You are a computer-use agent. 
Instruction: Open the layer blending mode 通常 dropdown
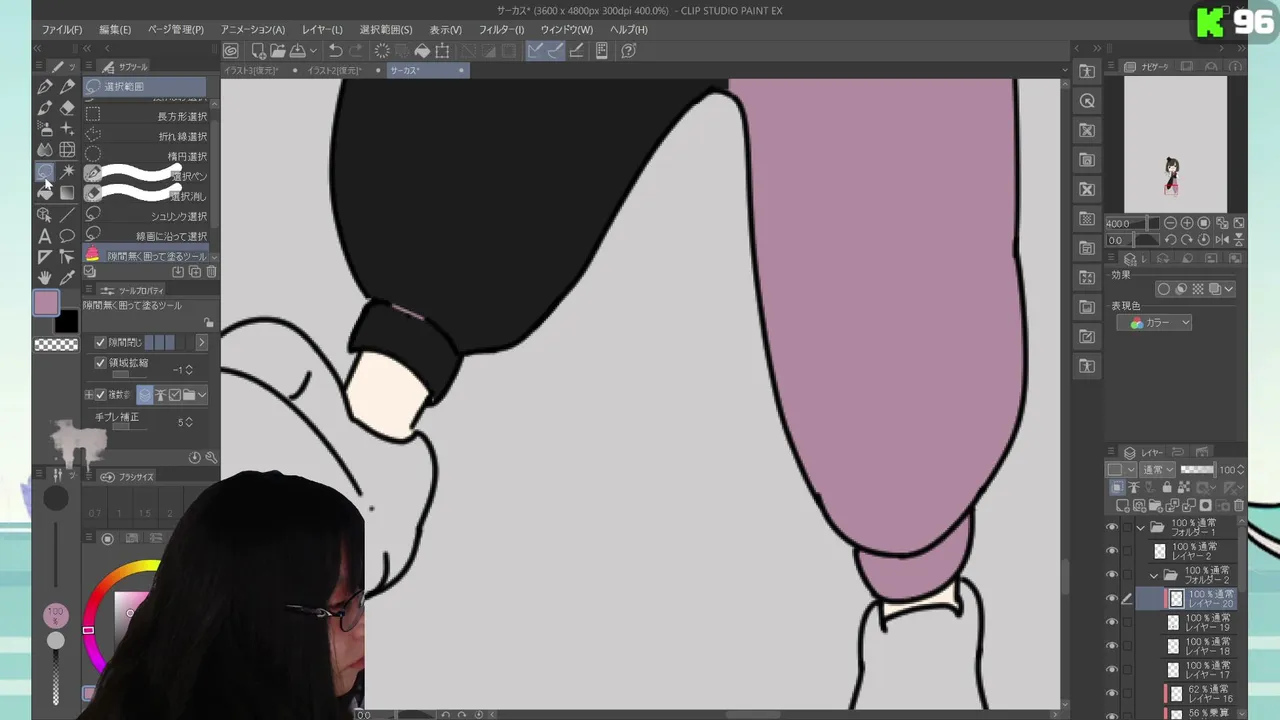[x=1158, y=470]
